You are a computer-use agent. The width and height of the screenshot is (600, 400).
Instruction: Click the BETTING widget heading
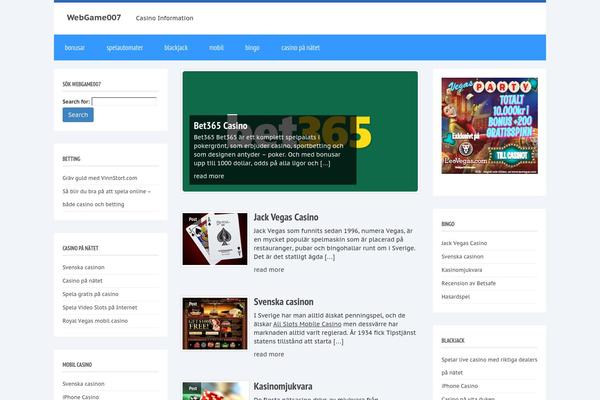coord(72,158)
